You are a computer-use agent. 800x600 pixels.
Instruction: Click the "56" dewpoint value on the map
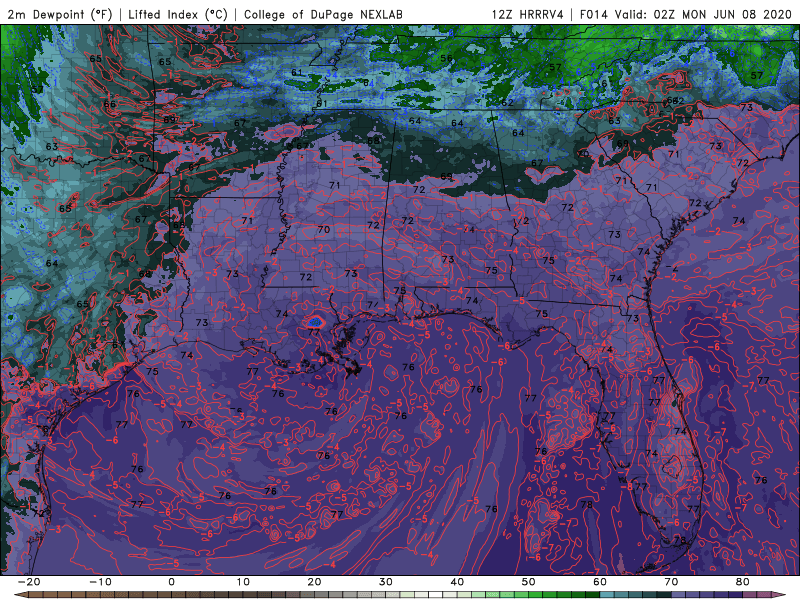point(446,58)
